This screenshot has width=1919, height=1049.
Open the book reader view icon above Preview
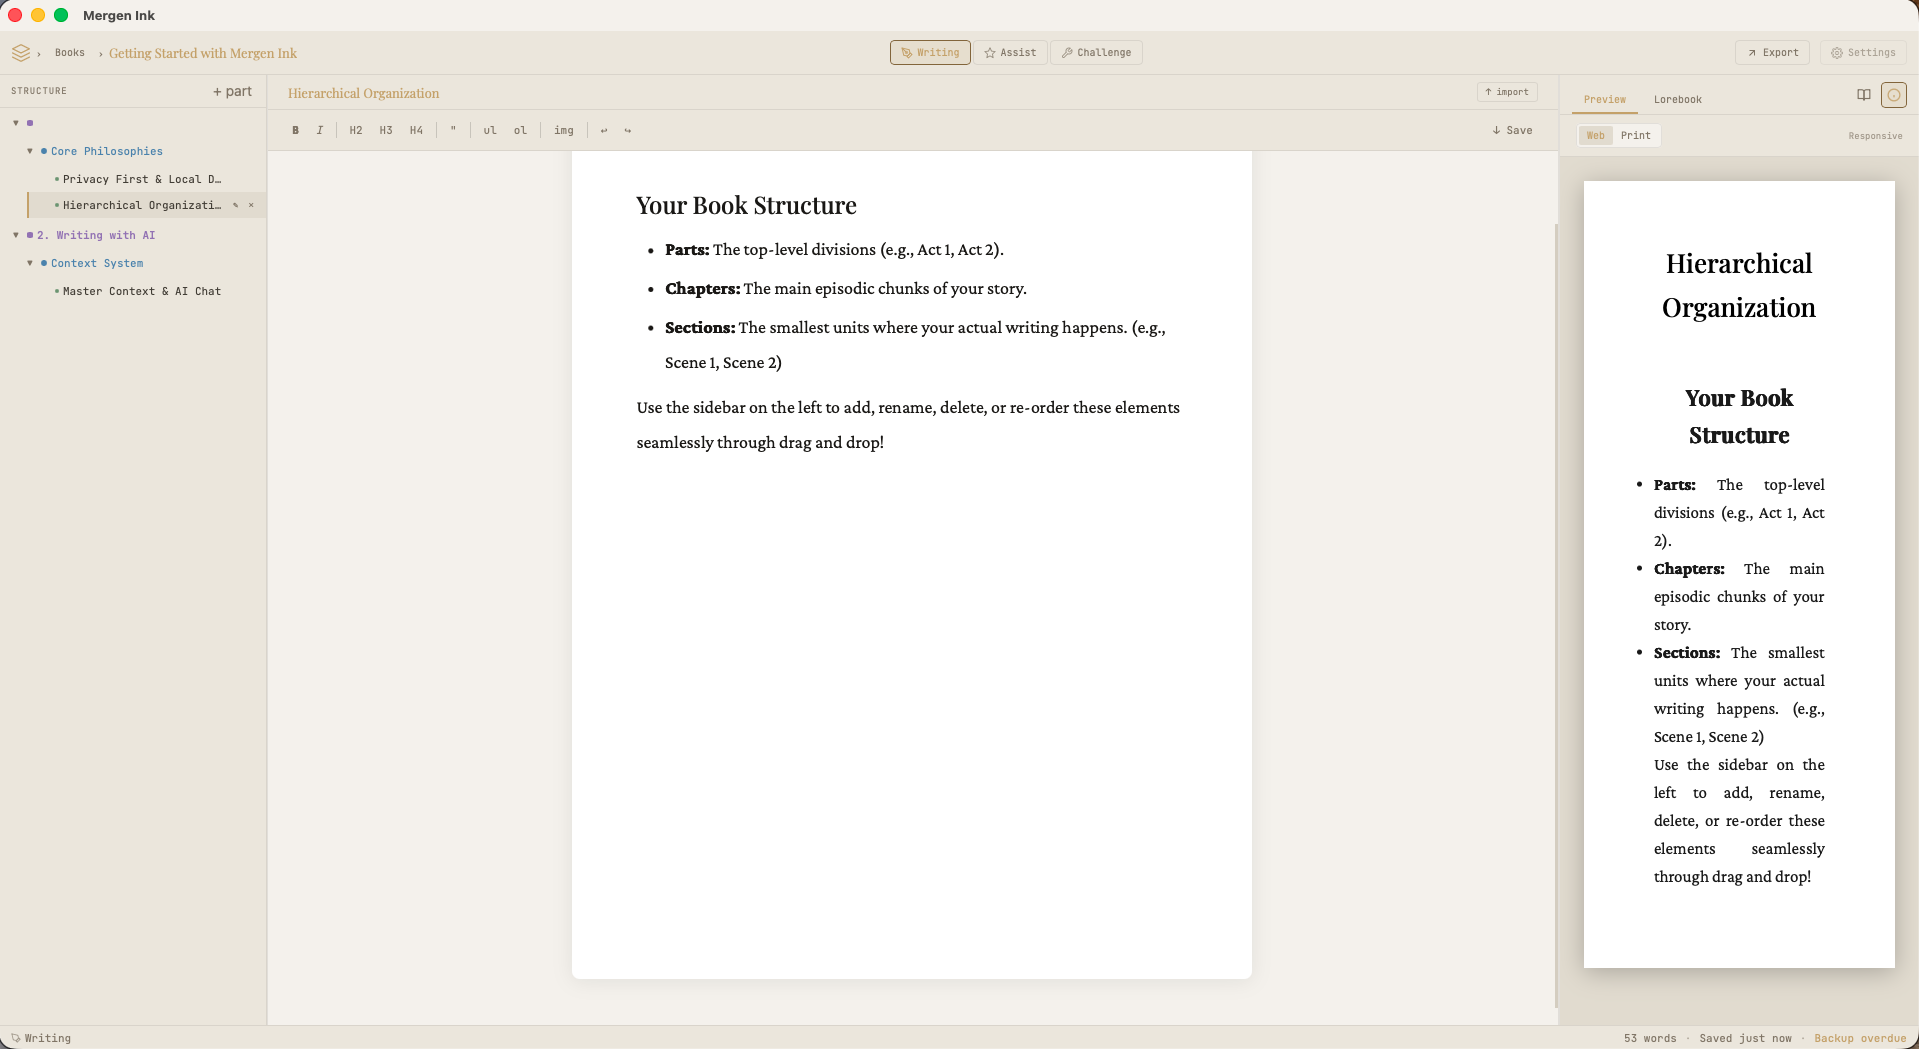tap(1862, 94)
